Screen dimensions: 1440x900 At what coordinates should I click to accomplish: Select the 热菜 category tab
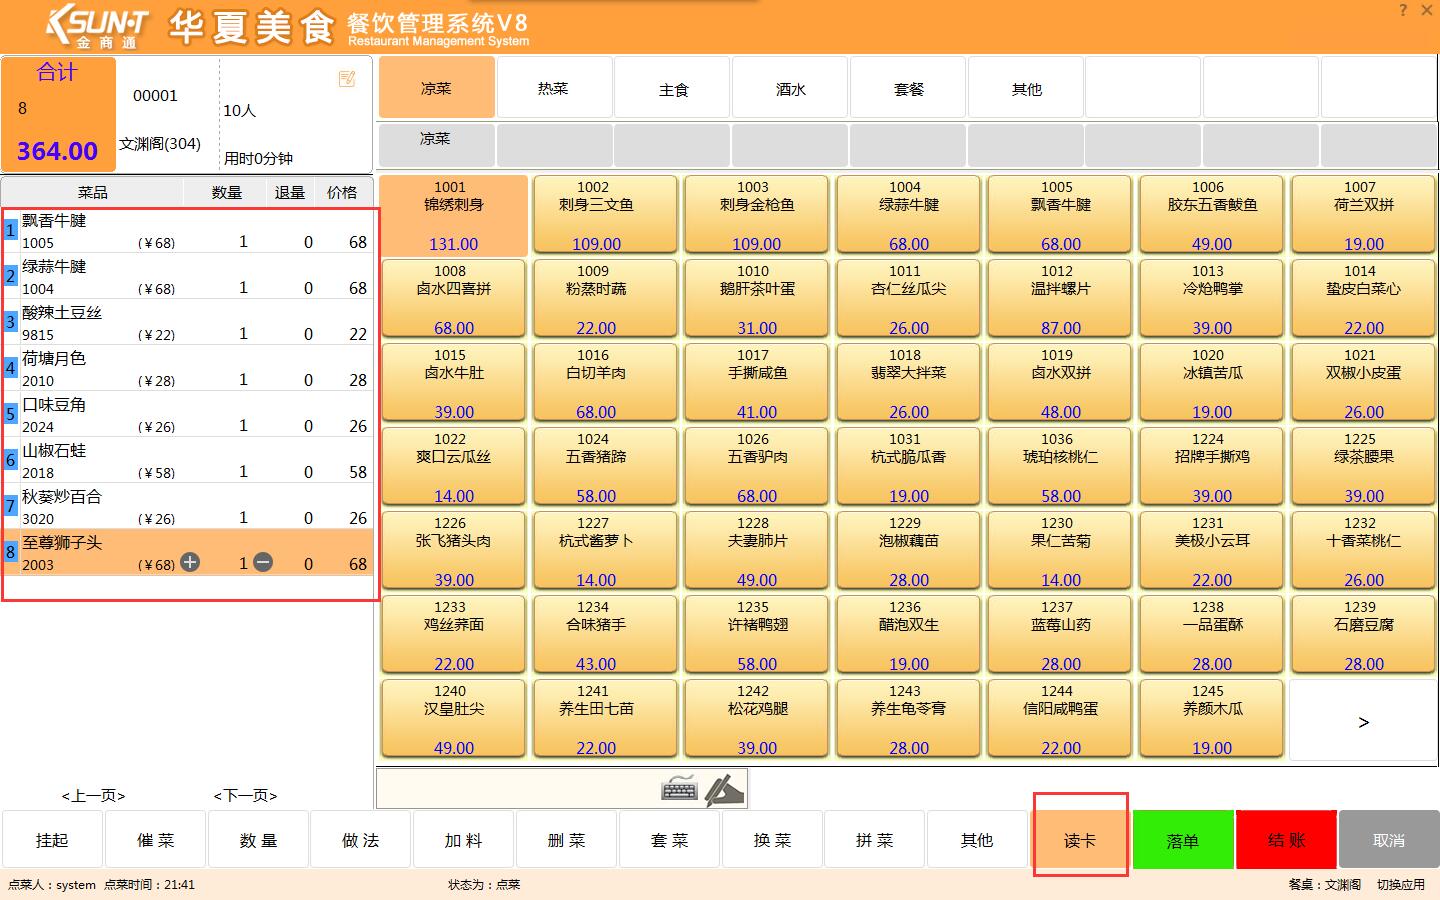click(x=553, y=88)
